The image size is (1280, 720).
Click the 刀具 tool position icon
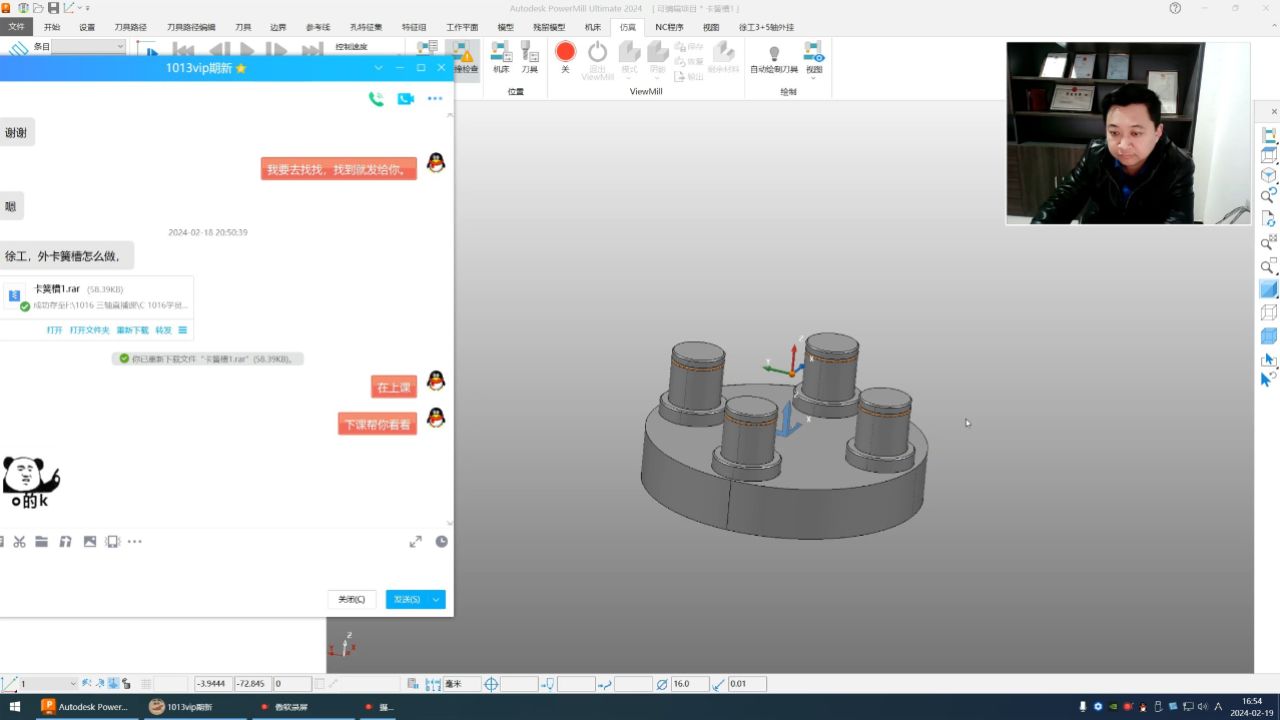[x=529, y=53]
